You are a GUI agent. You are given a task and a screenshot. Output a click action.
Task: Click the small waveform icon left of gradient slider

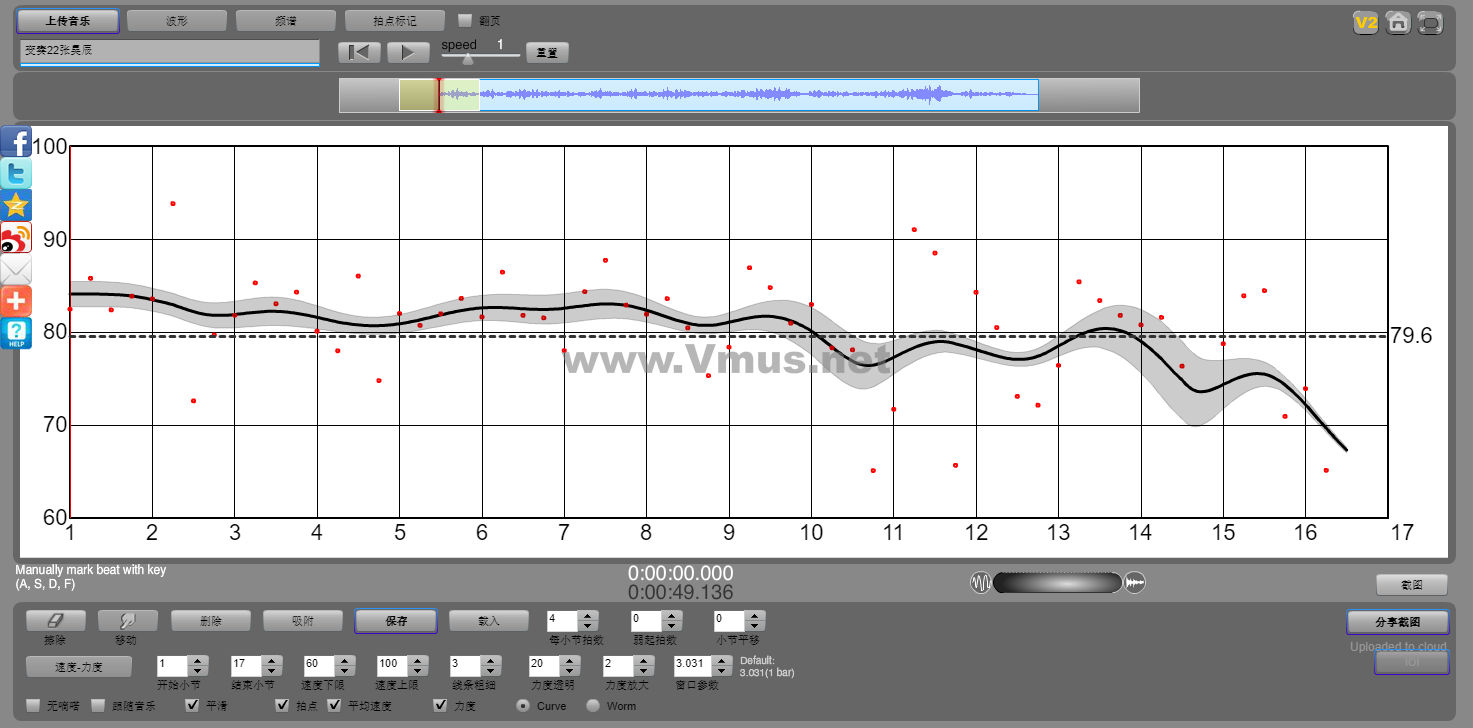pos(981,582)
